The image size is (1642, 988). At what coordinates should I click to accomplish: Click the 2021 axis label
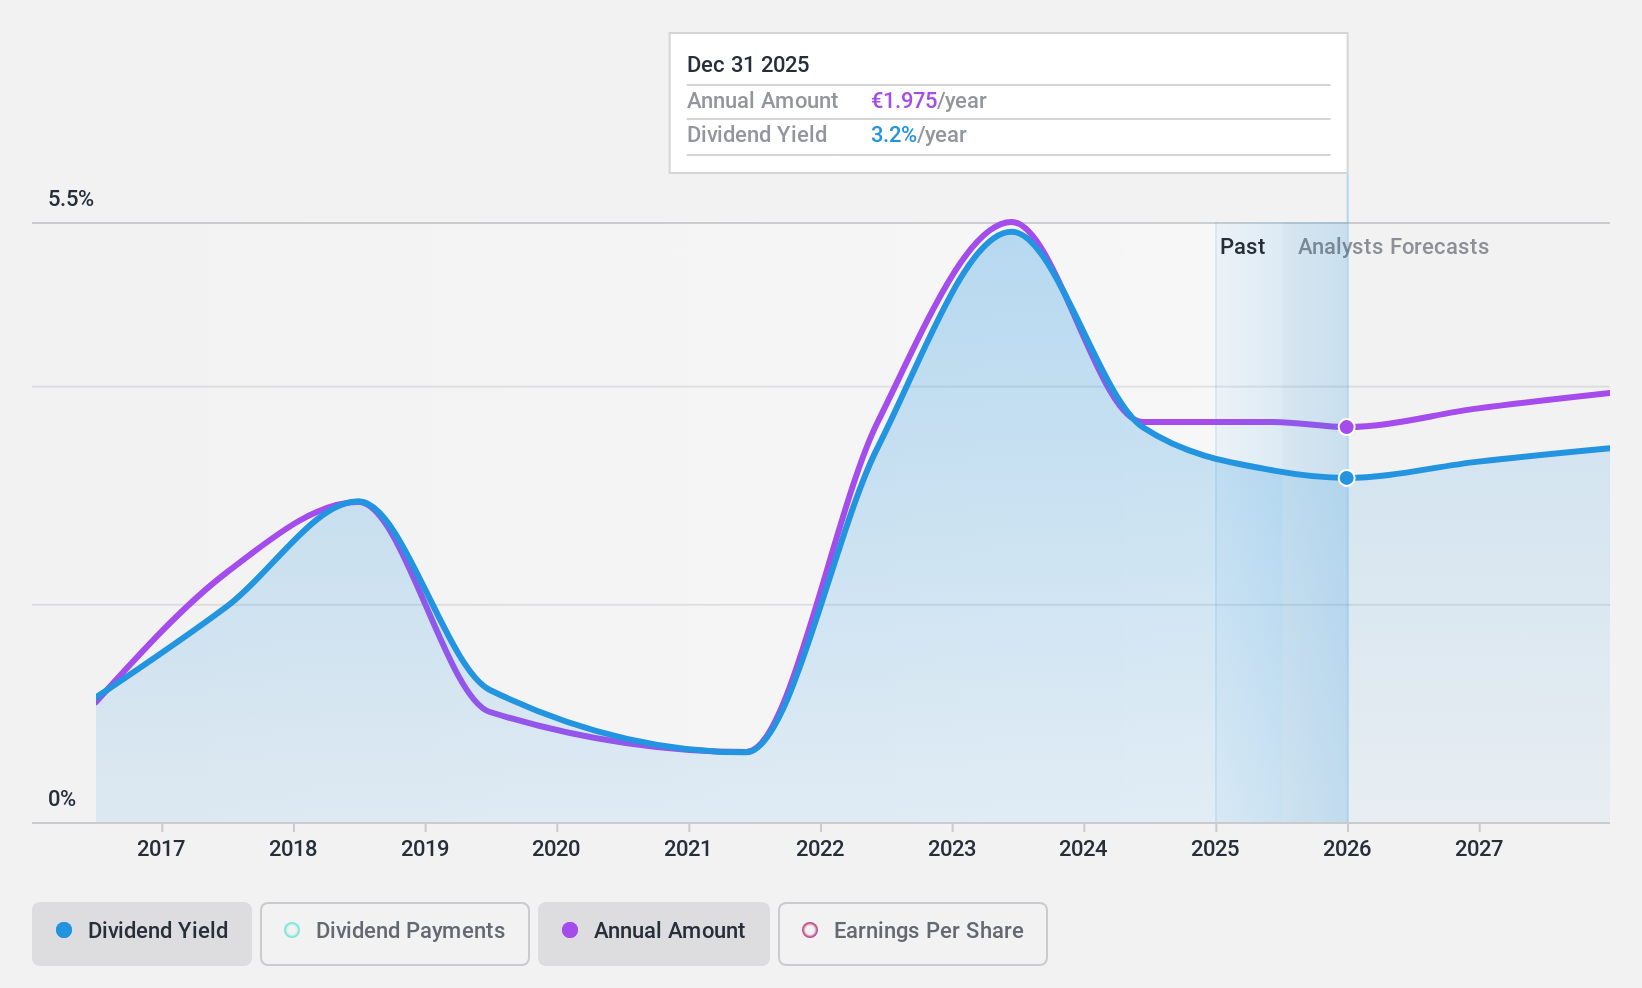[x=688, y=849]
